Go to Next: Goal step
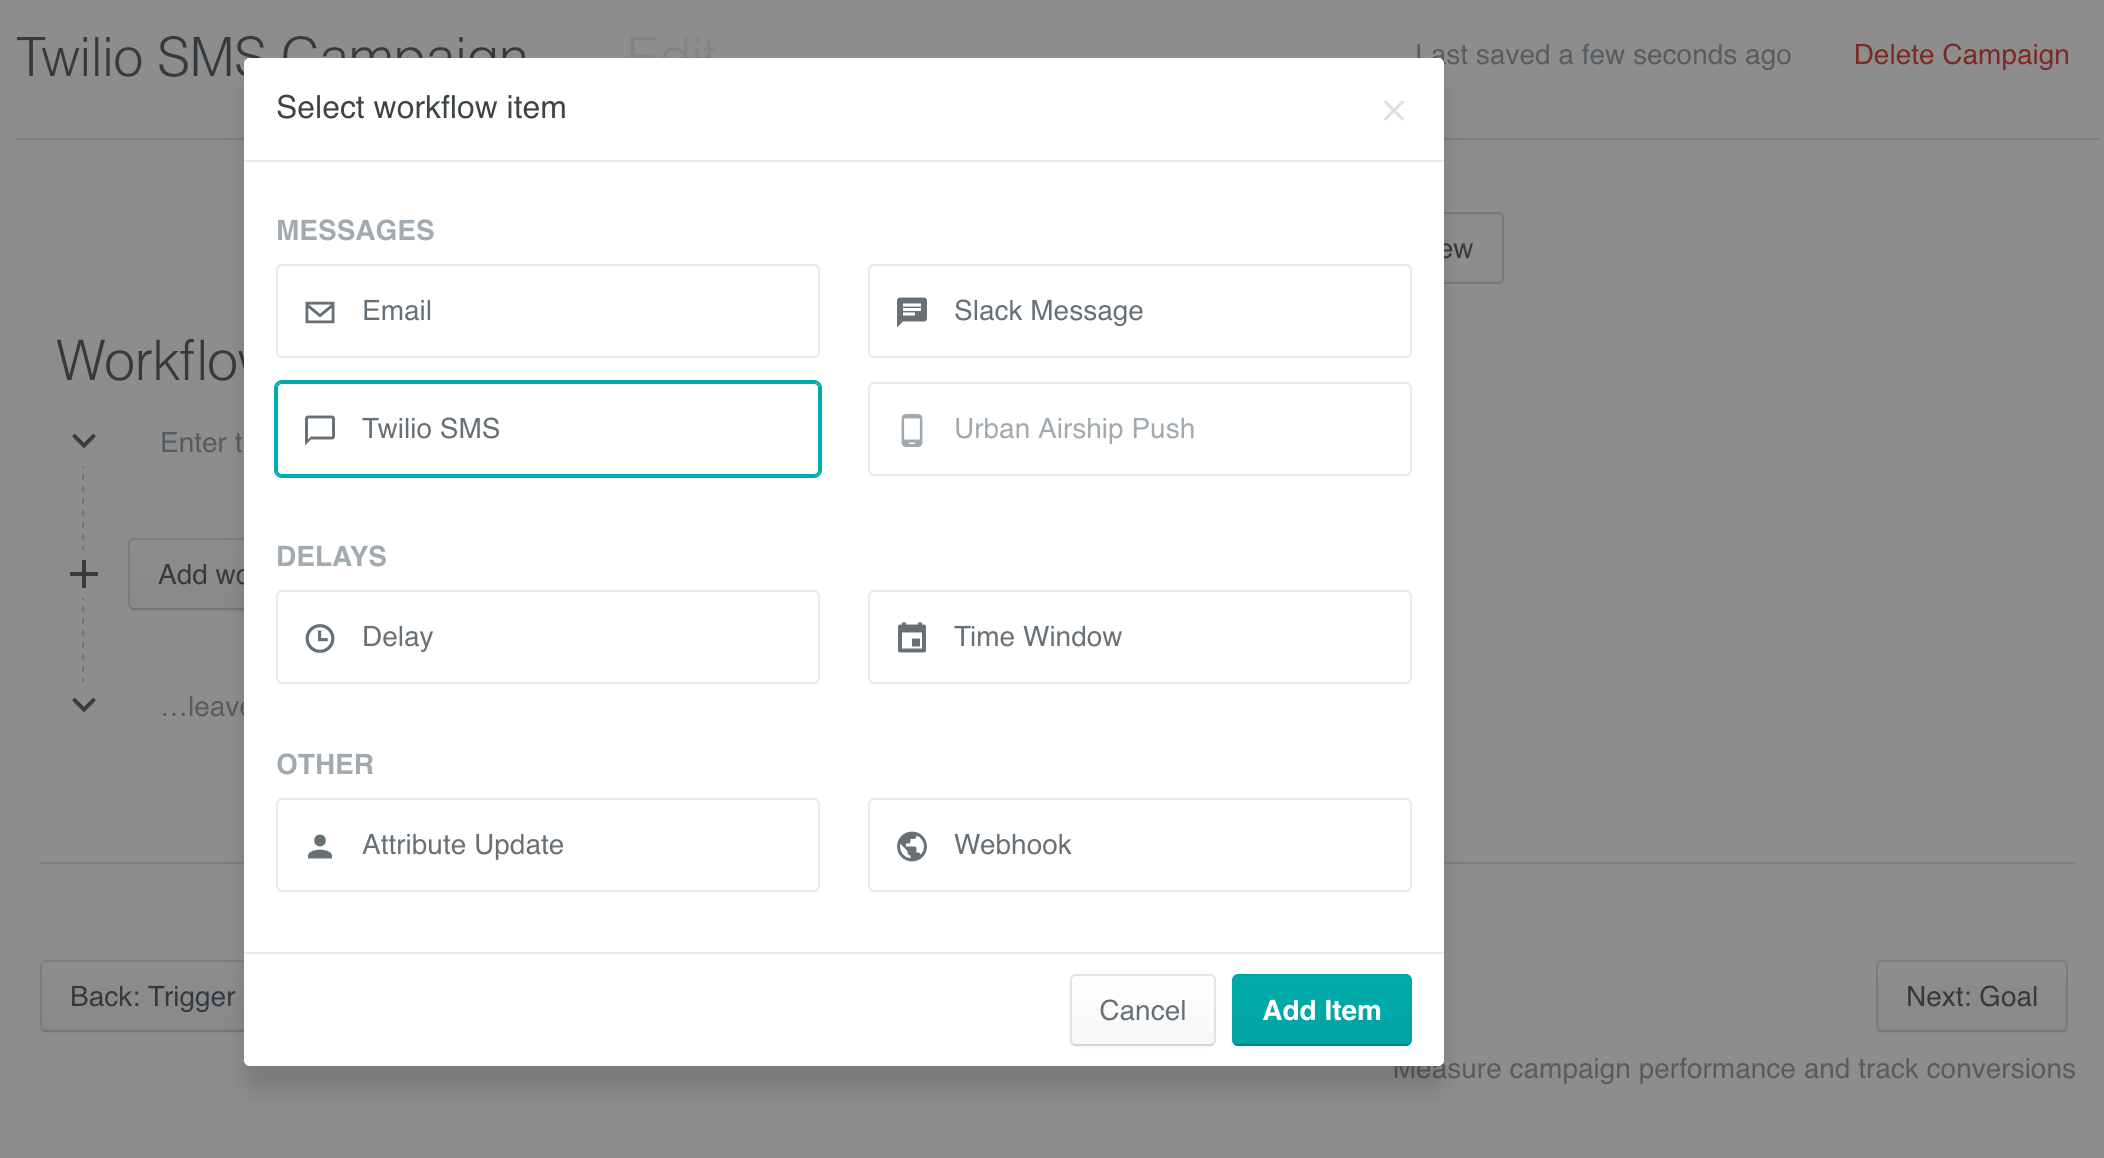 [x=1971, y=995]
